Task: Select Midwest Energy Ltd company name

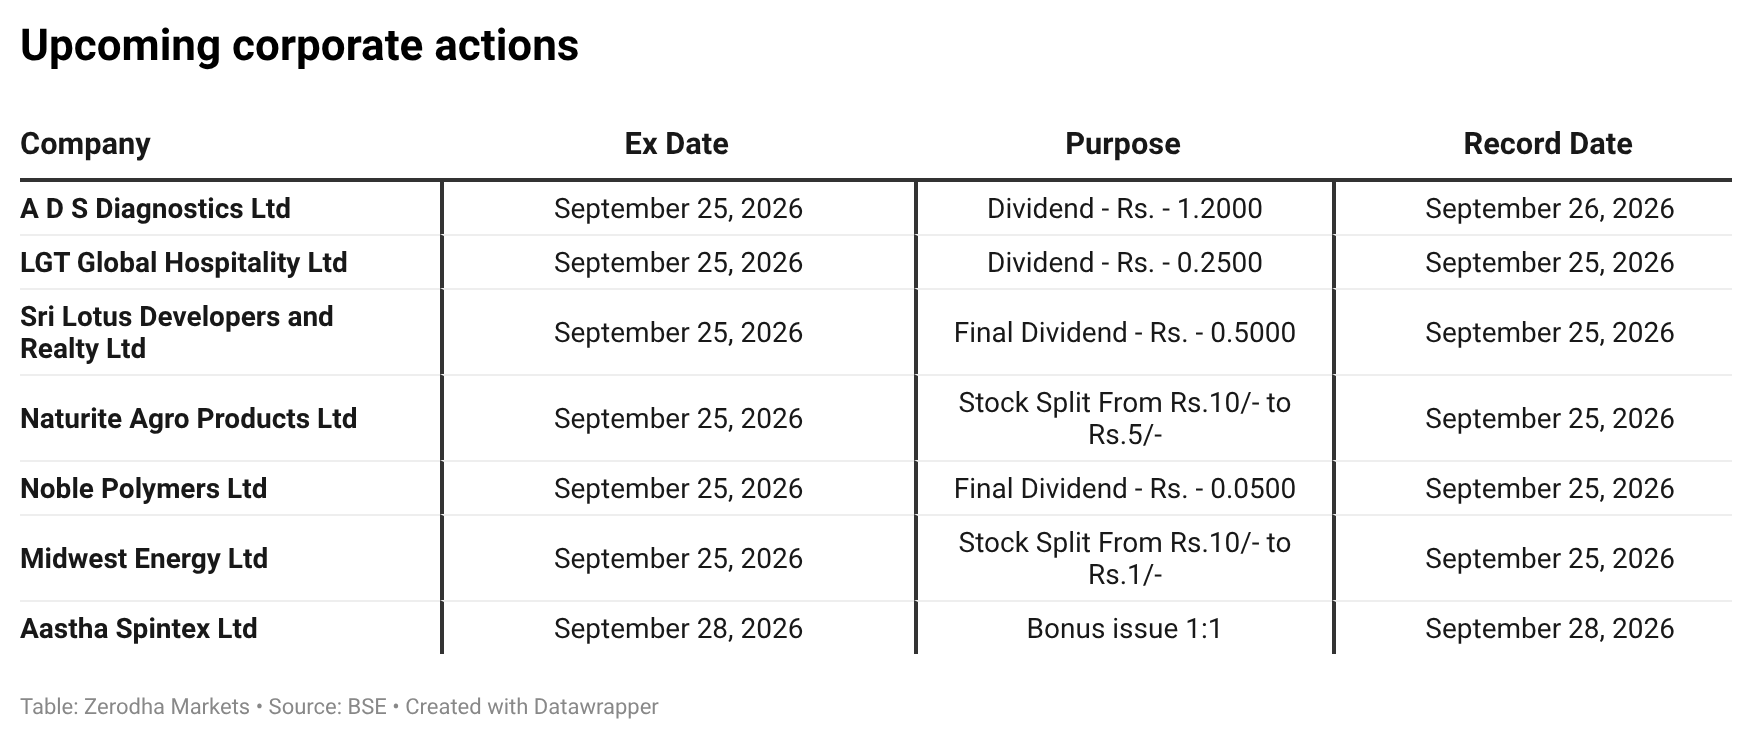Action: tap(144, 559)
